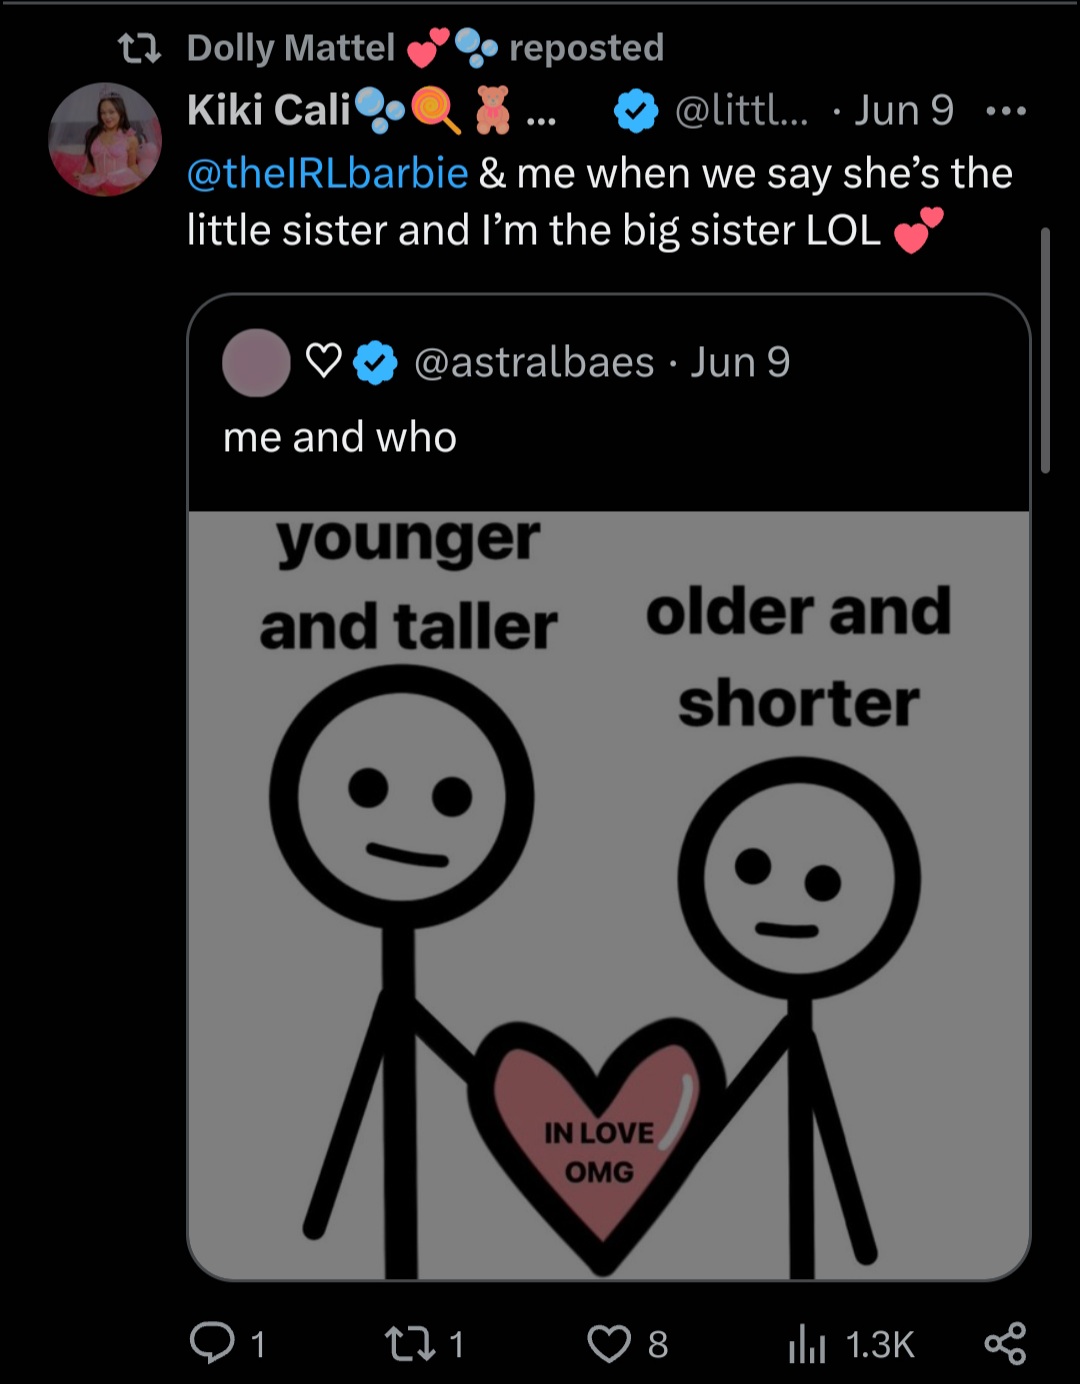The width and height of the screenshot is (1080, 1384).
Task: Open the stick figure meme image
Action: click(x=609, y=895)
